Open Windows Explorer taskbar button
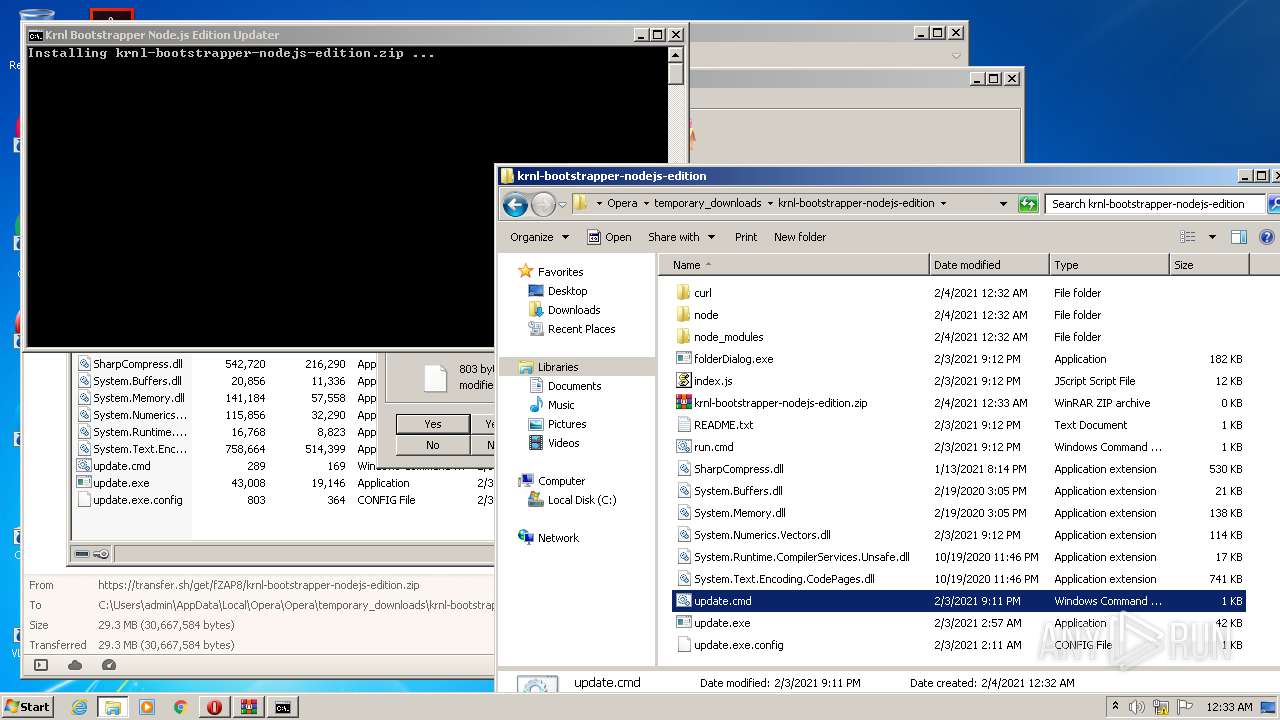 point(113,707)
